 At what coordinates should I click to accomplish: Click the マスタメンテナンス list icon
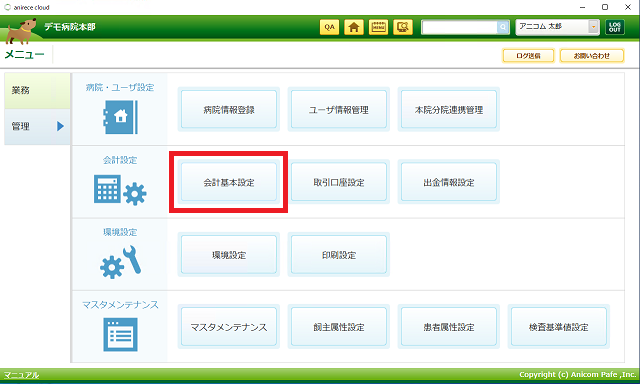(x=120, y=335)
